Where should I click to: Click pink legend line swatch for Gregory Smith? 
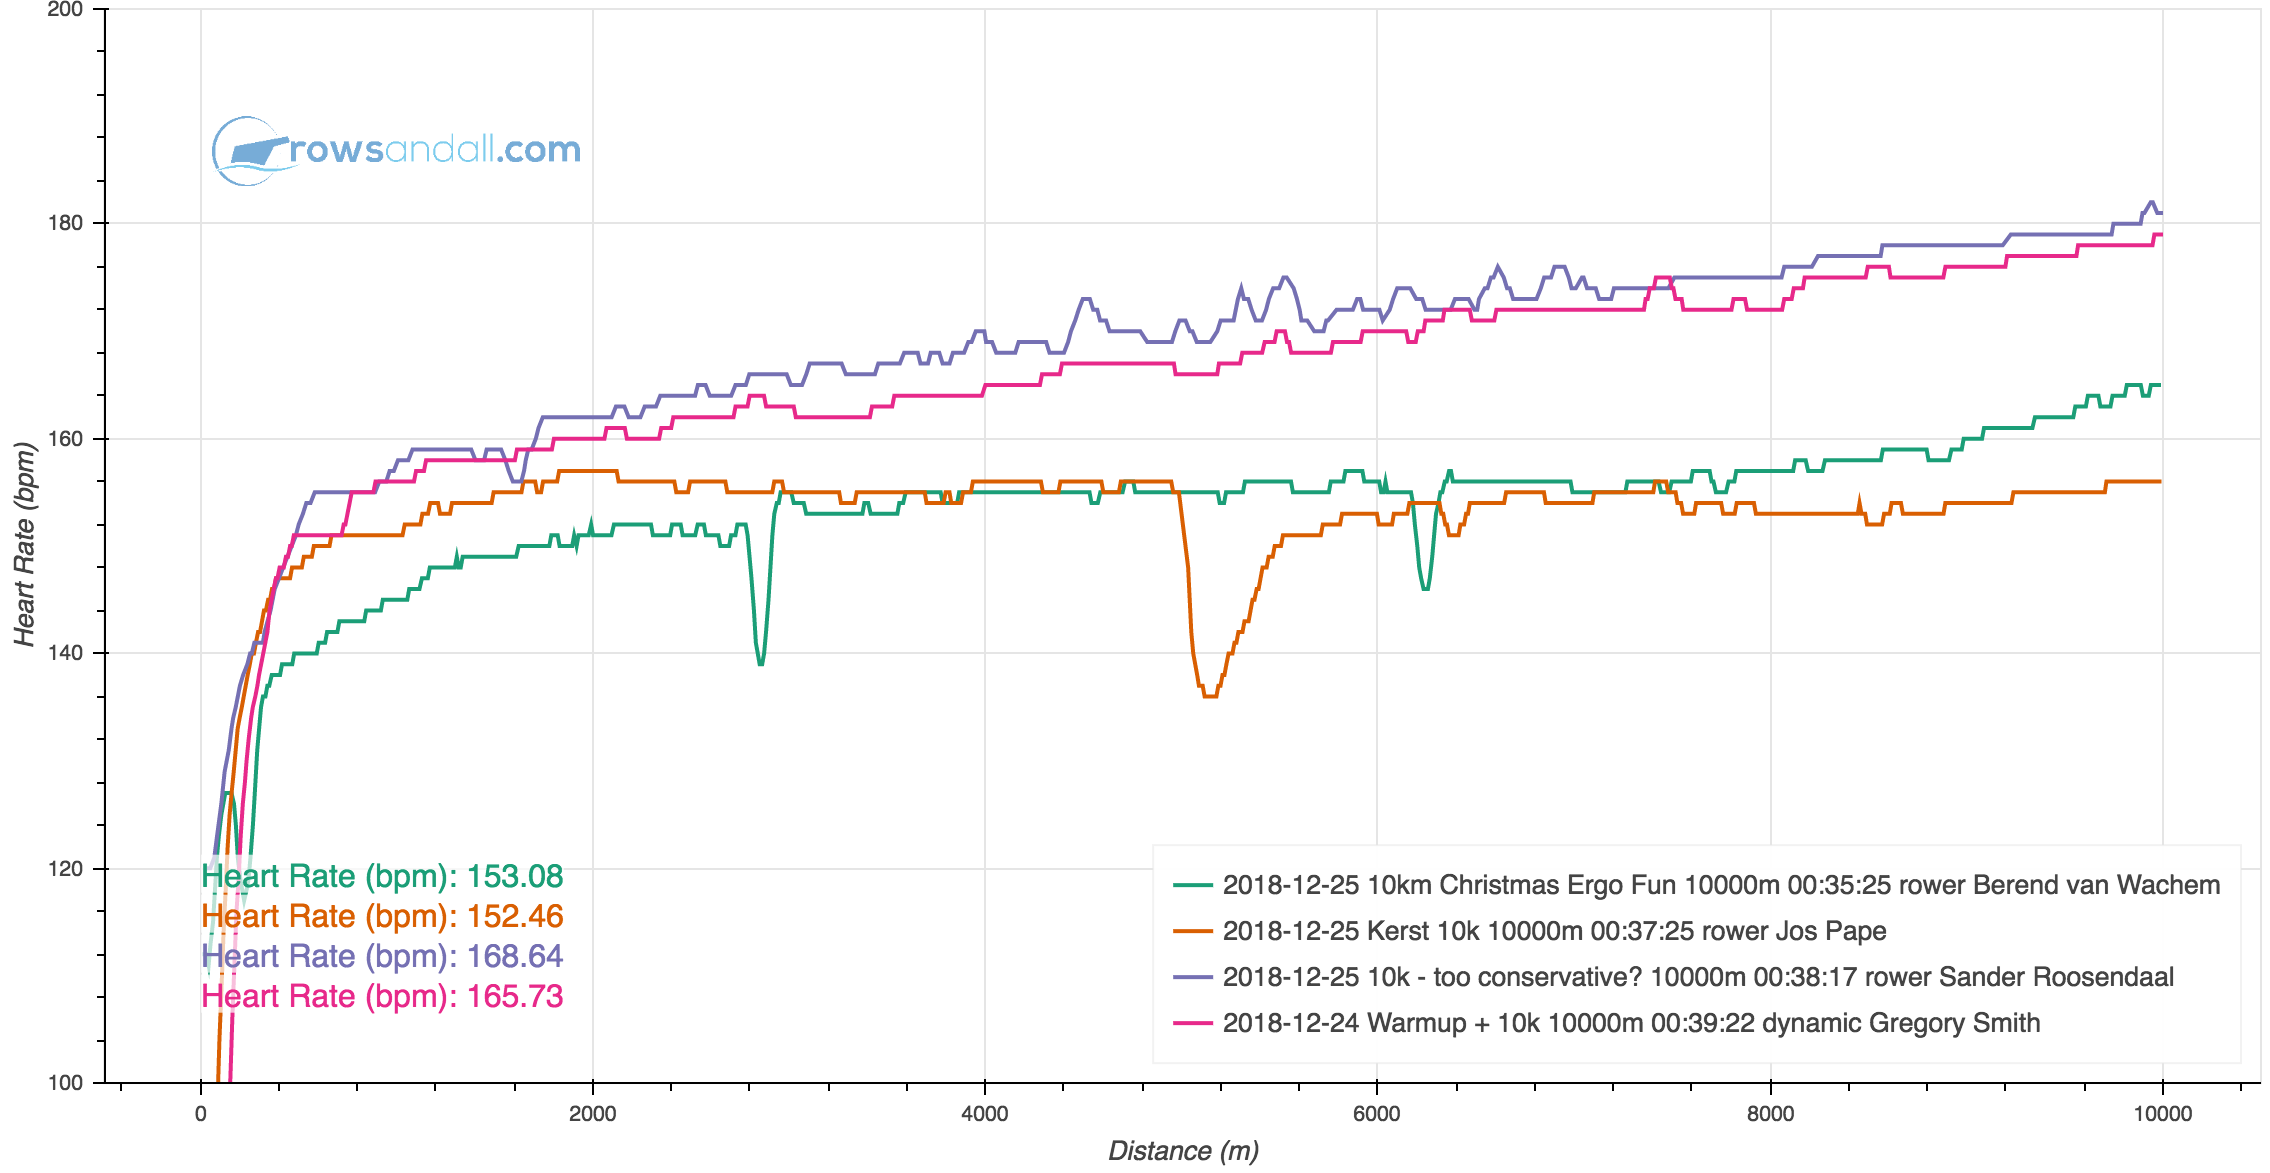coord(1192,1023)
